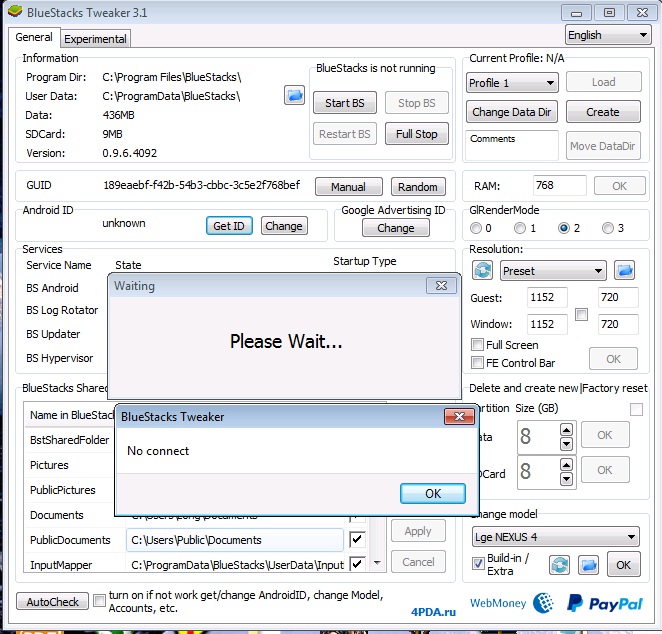This screenshot has width=662, height=634.
Task: Enable the Full Screen checkbox
Action: [478, 344]
